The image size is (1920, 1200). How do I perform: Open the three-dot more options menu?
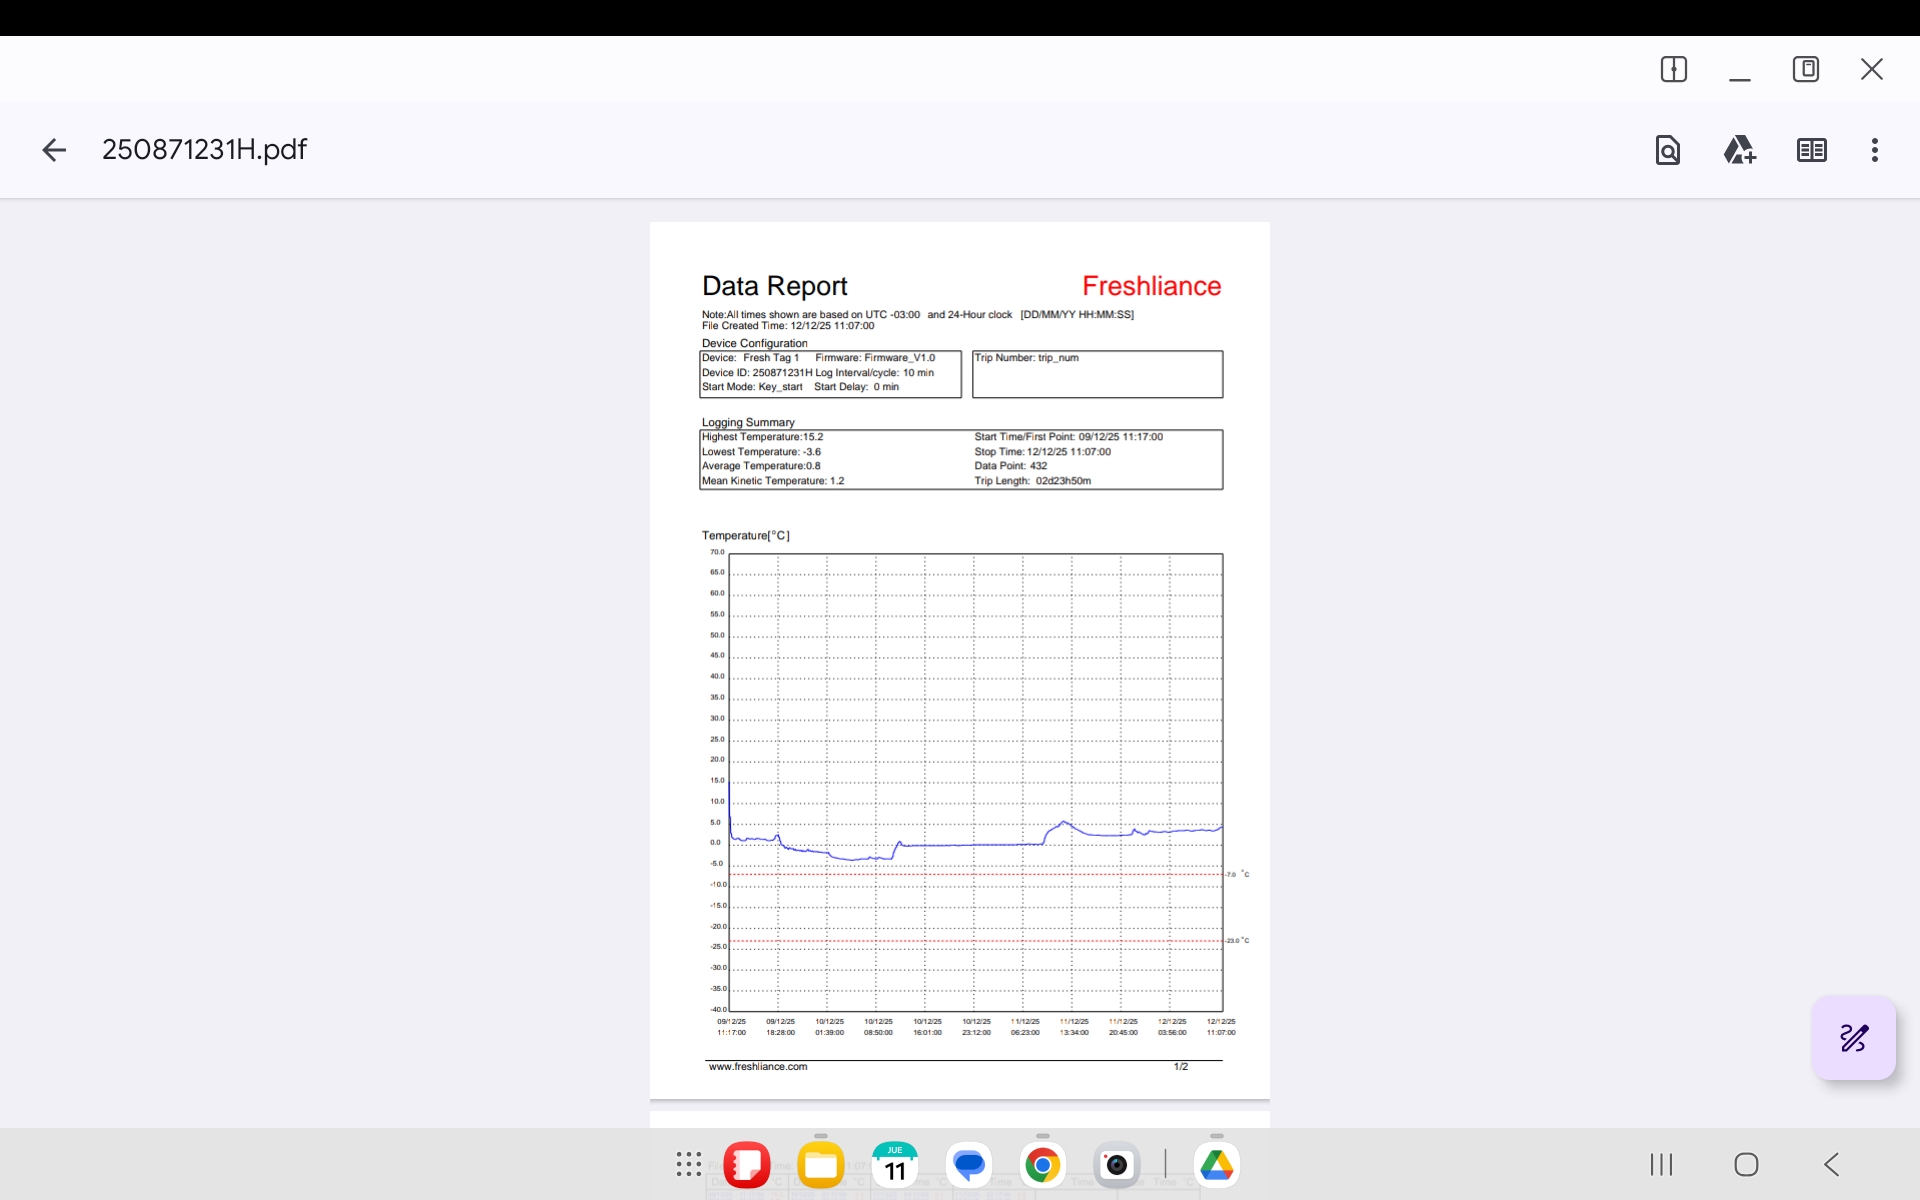(x=1874, y=150)
